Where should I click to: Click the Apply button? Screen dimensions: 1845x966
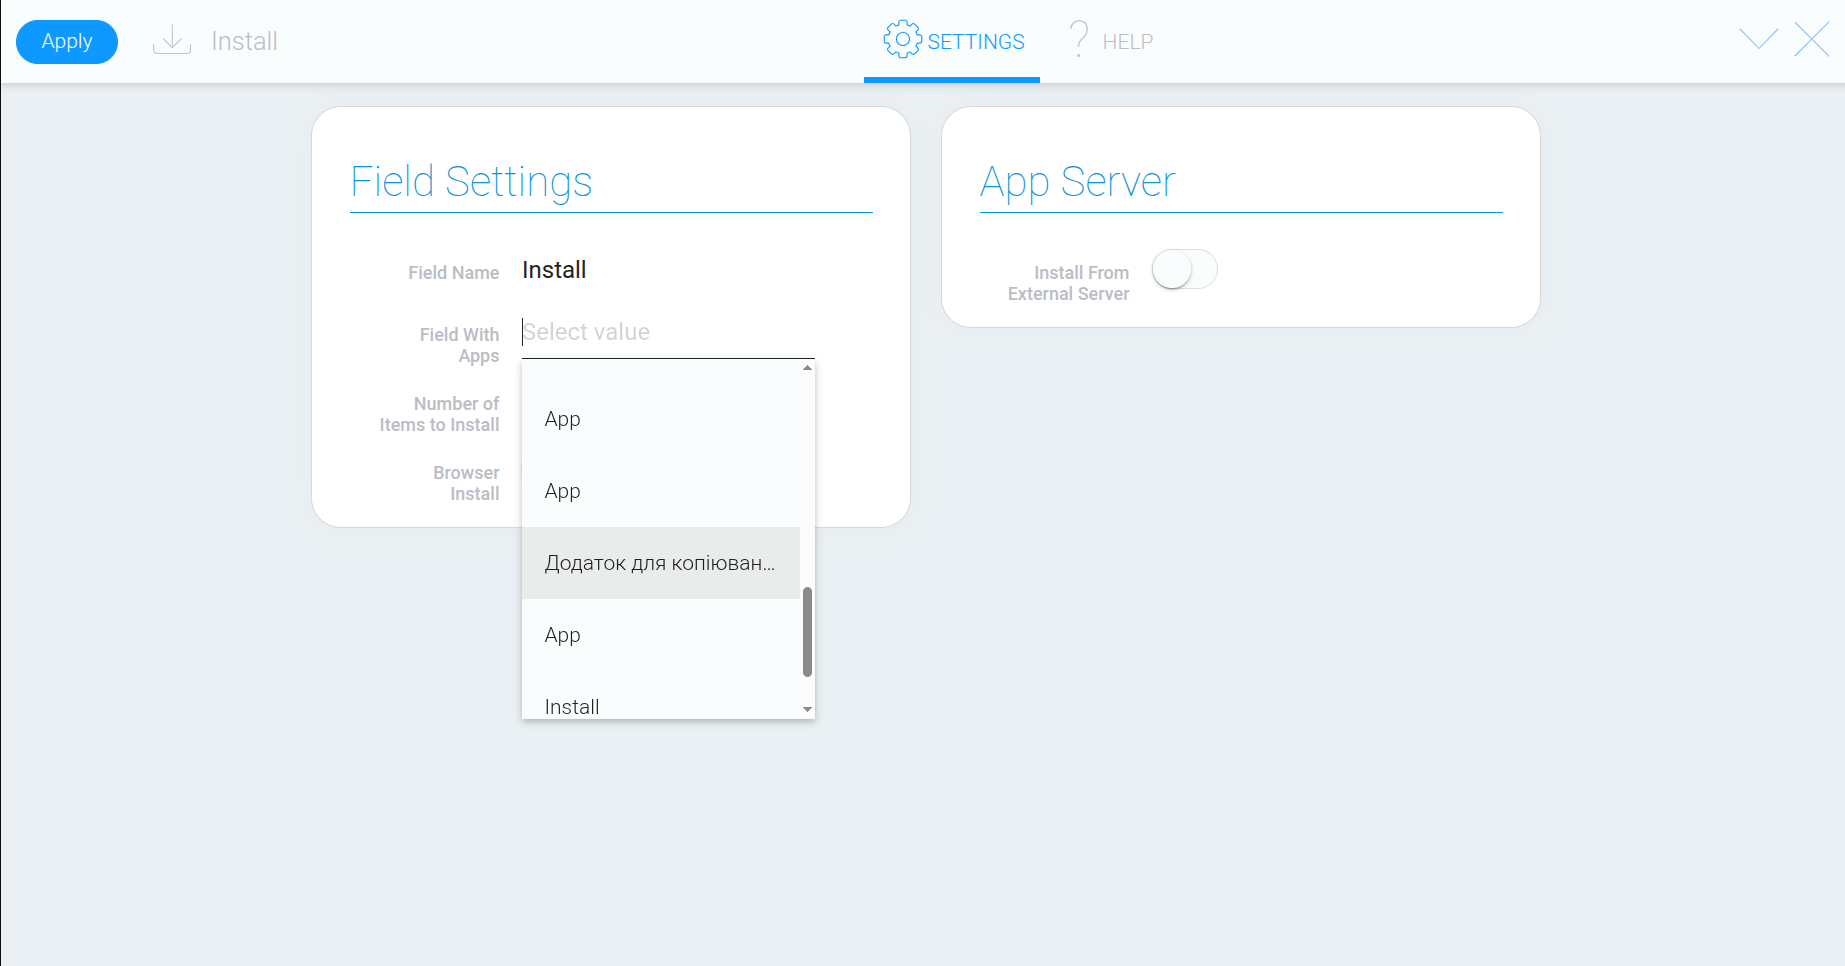click(67, 42)
